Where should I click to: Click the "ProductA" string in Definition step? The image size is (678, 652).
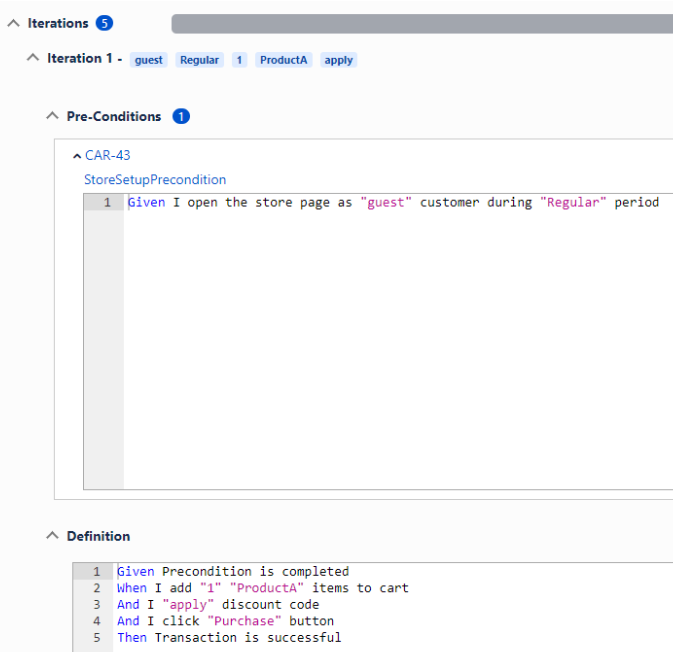[x=267, y=588]
